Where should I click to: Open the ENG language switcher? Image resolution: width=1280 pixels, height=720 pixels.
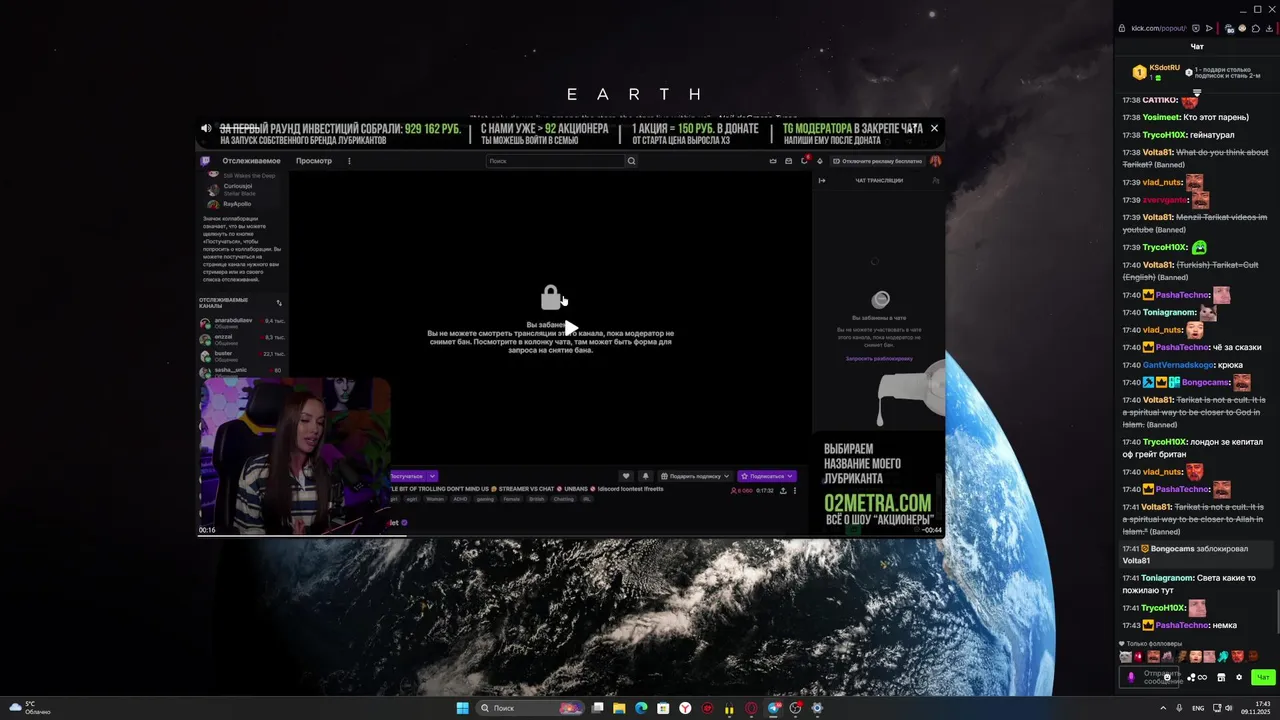pos(1198,708)
